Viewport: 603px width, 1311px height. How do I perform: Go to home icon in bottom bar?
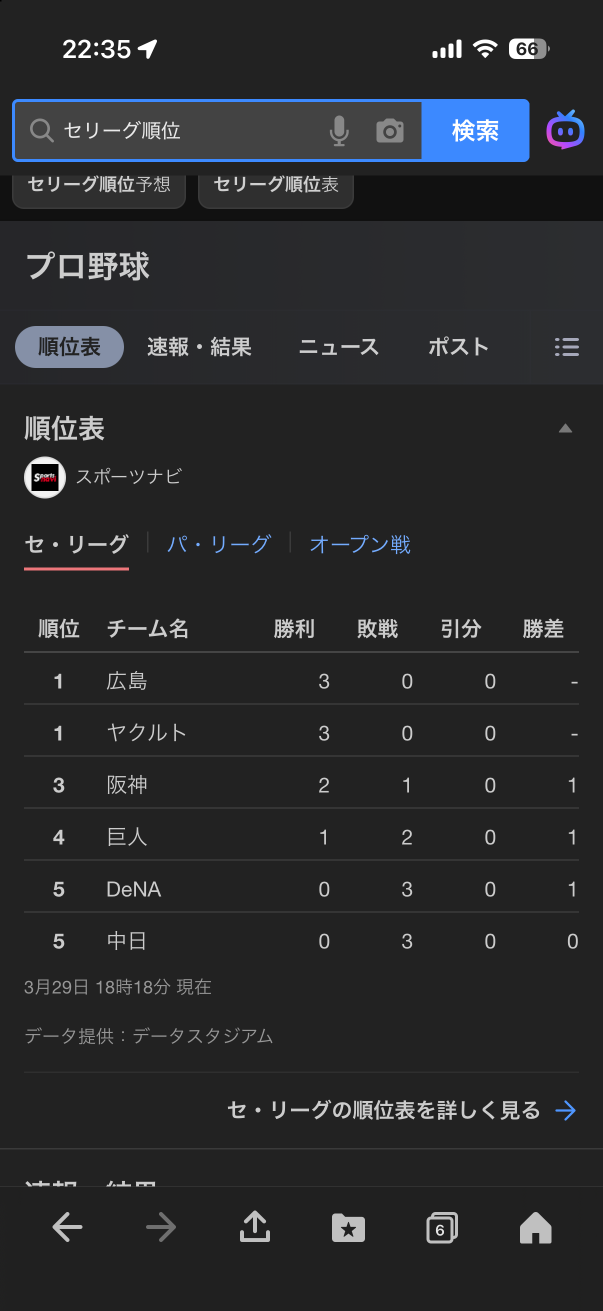tap(536, 1227)
